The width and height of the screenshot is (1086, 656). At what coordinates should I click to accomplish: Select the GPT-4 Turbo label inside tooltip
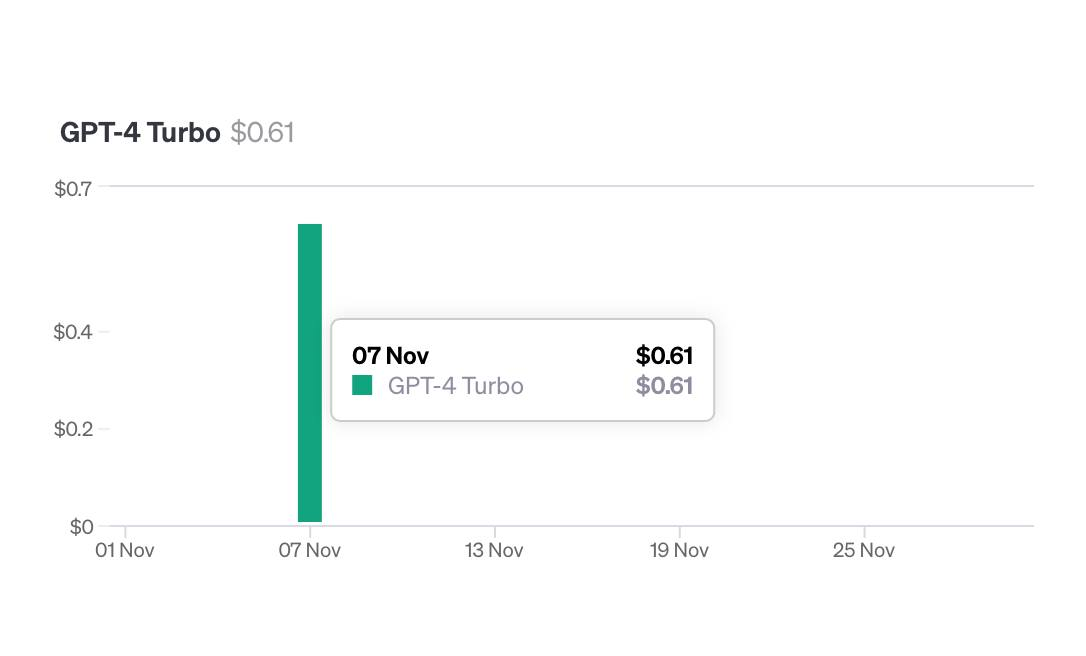point(455,386)
